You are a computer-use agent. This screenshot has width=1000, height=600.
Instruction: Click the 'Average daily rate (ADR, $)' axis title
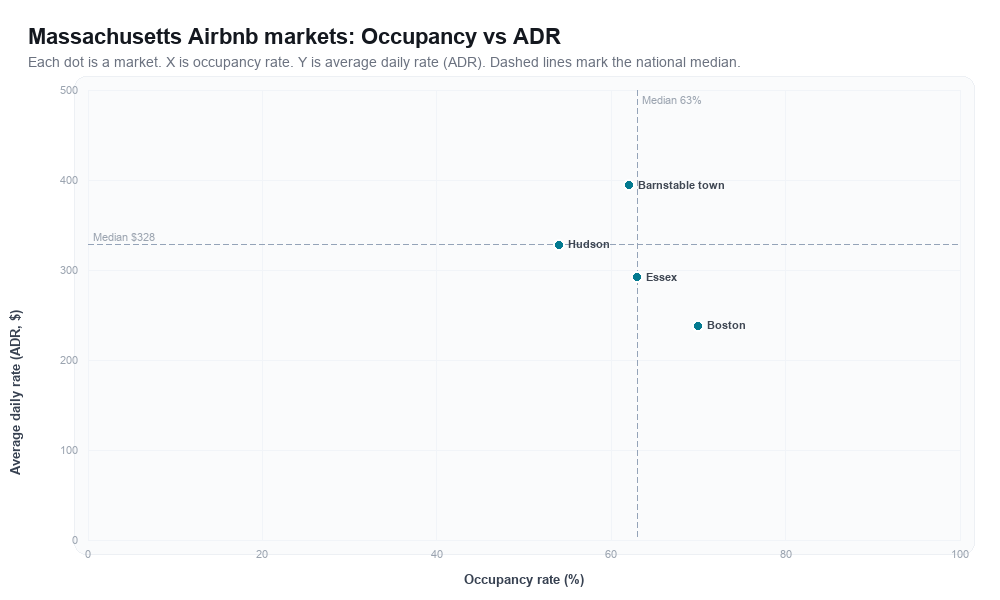coord(16,392)
